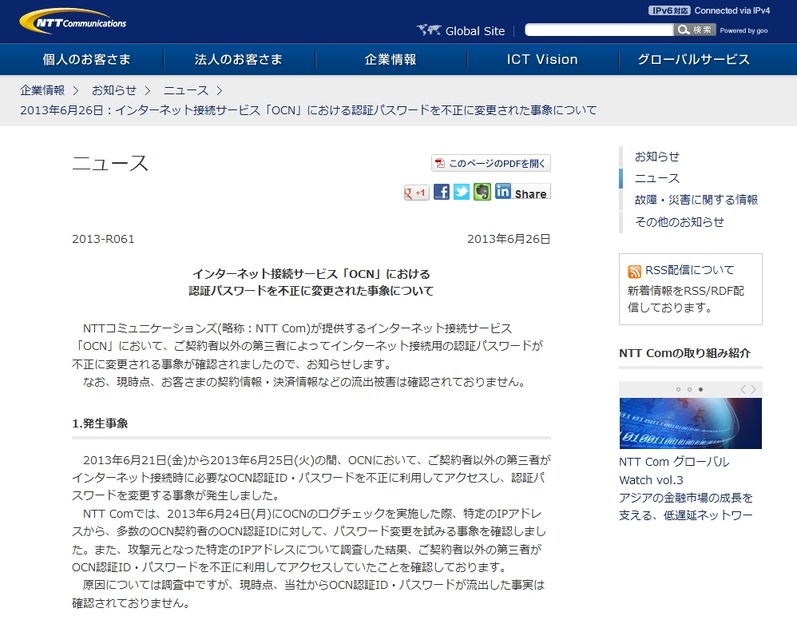Select the second carousel dot indicator
This screenshot has height=620, width=797.
click(x=689, y=388)
